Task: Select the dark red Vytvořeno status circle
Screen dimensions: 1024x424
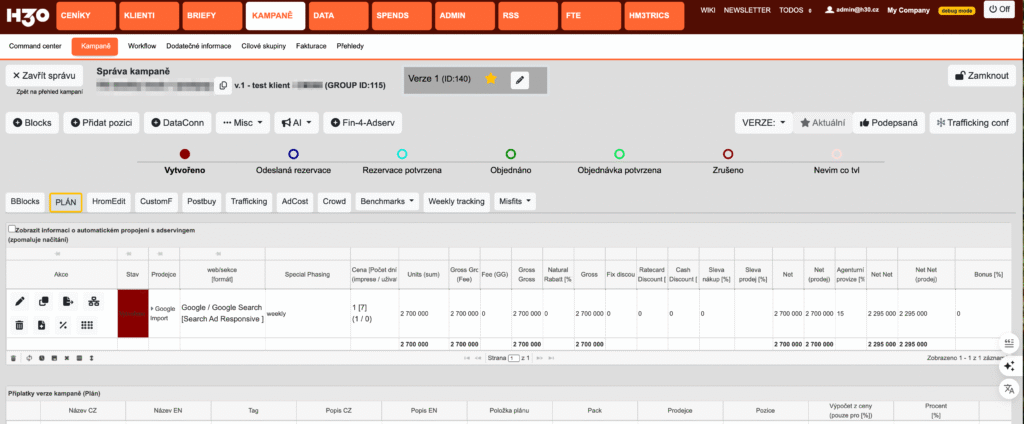Action: pyautogui.click(x=184, y=154)
